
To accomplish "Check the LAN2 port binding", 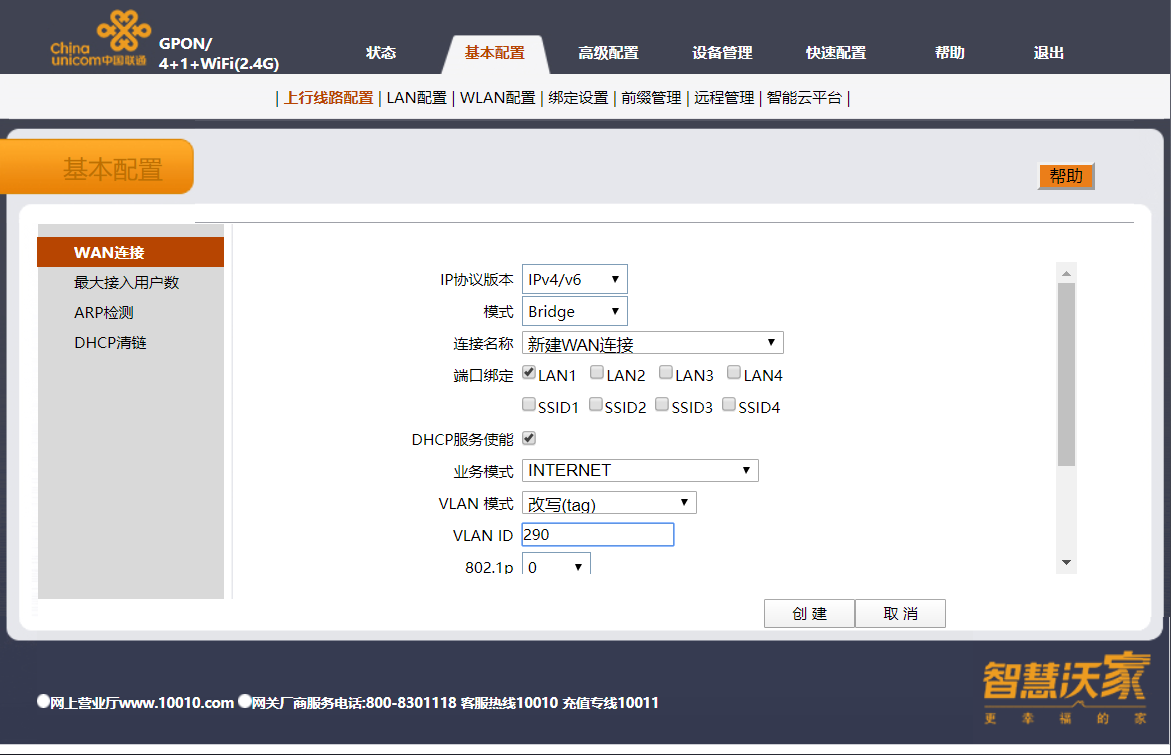I will click(597, 372).
